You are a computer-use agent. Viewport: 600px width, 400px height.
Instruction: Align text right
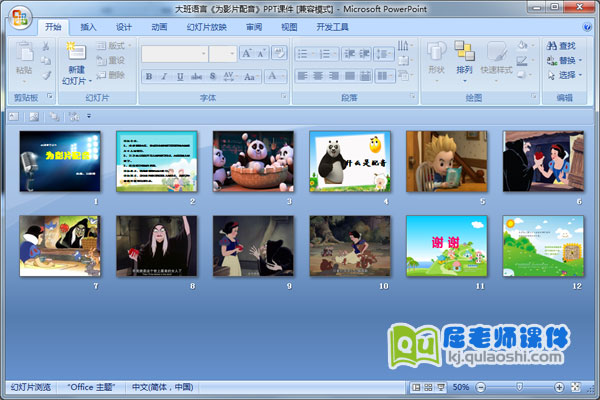point(334,76)
